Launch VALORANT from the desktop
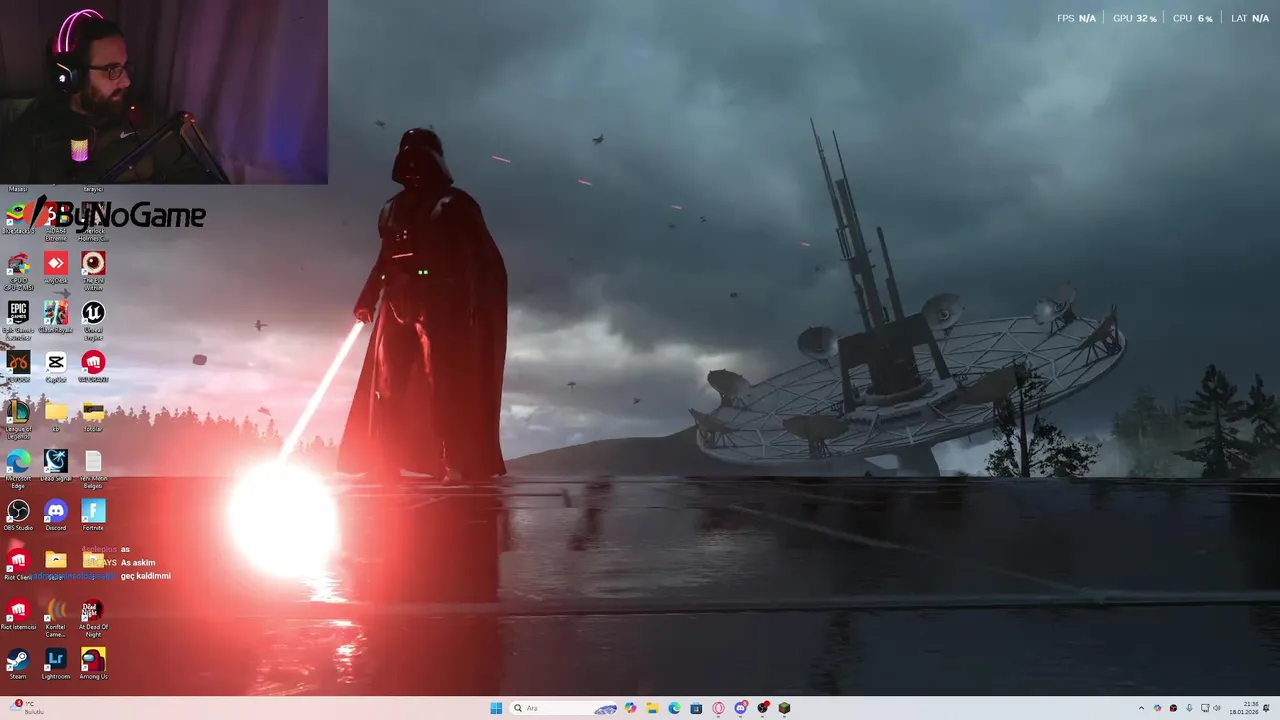 [93, 367]
